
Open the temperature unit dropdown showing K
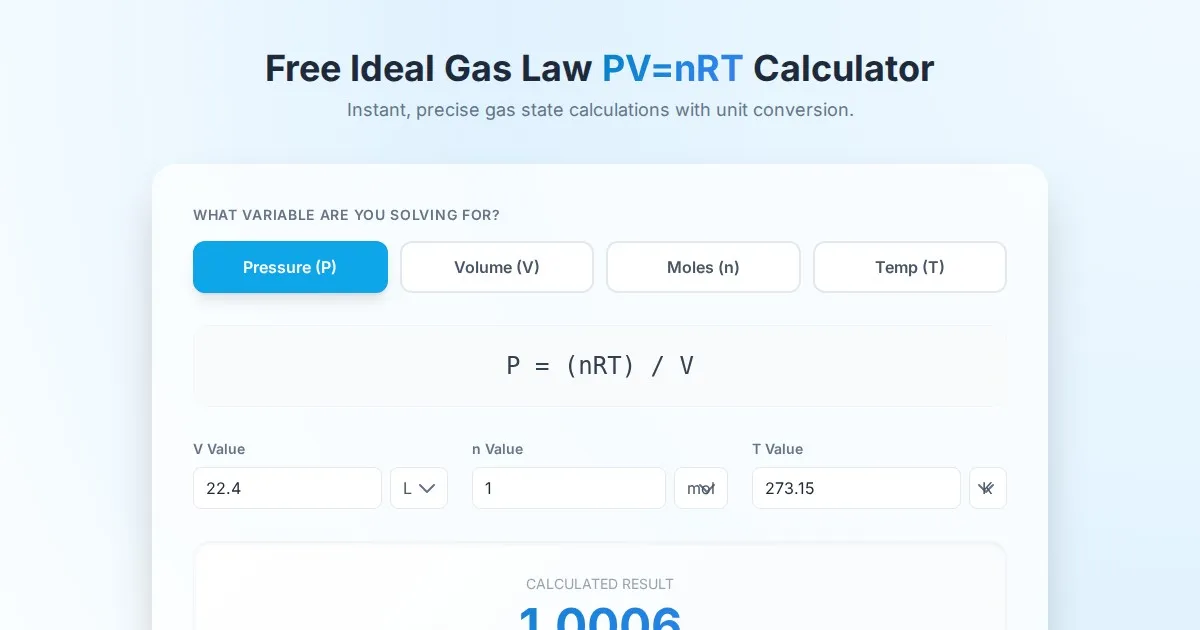click(x=987, y=488)
